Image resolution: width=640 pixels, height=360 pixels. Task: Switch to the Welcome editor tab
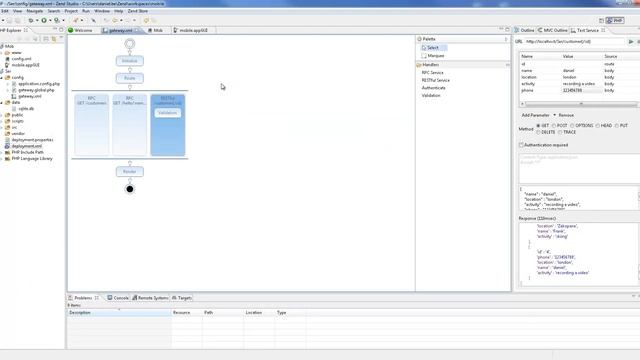(x=80, y=30)
